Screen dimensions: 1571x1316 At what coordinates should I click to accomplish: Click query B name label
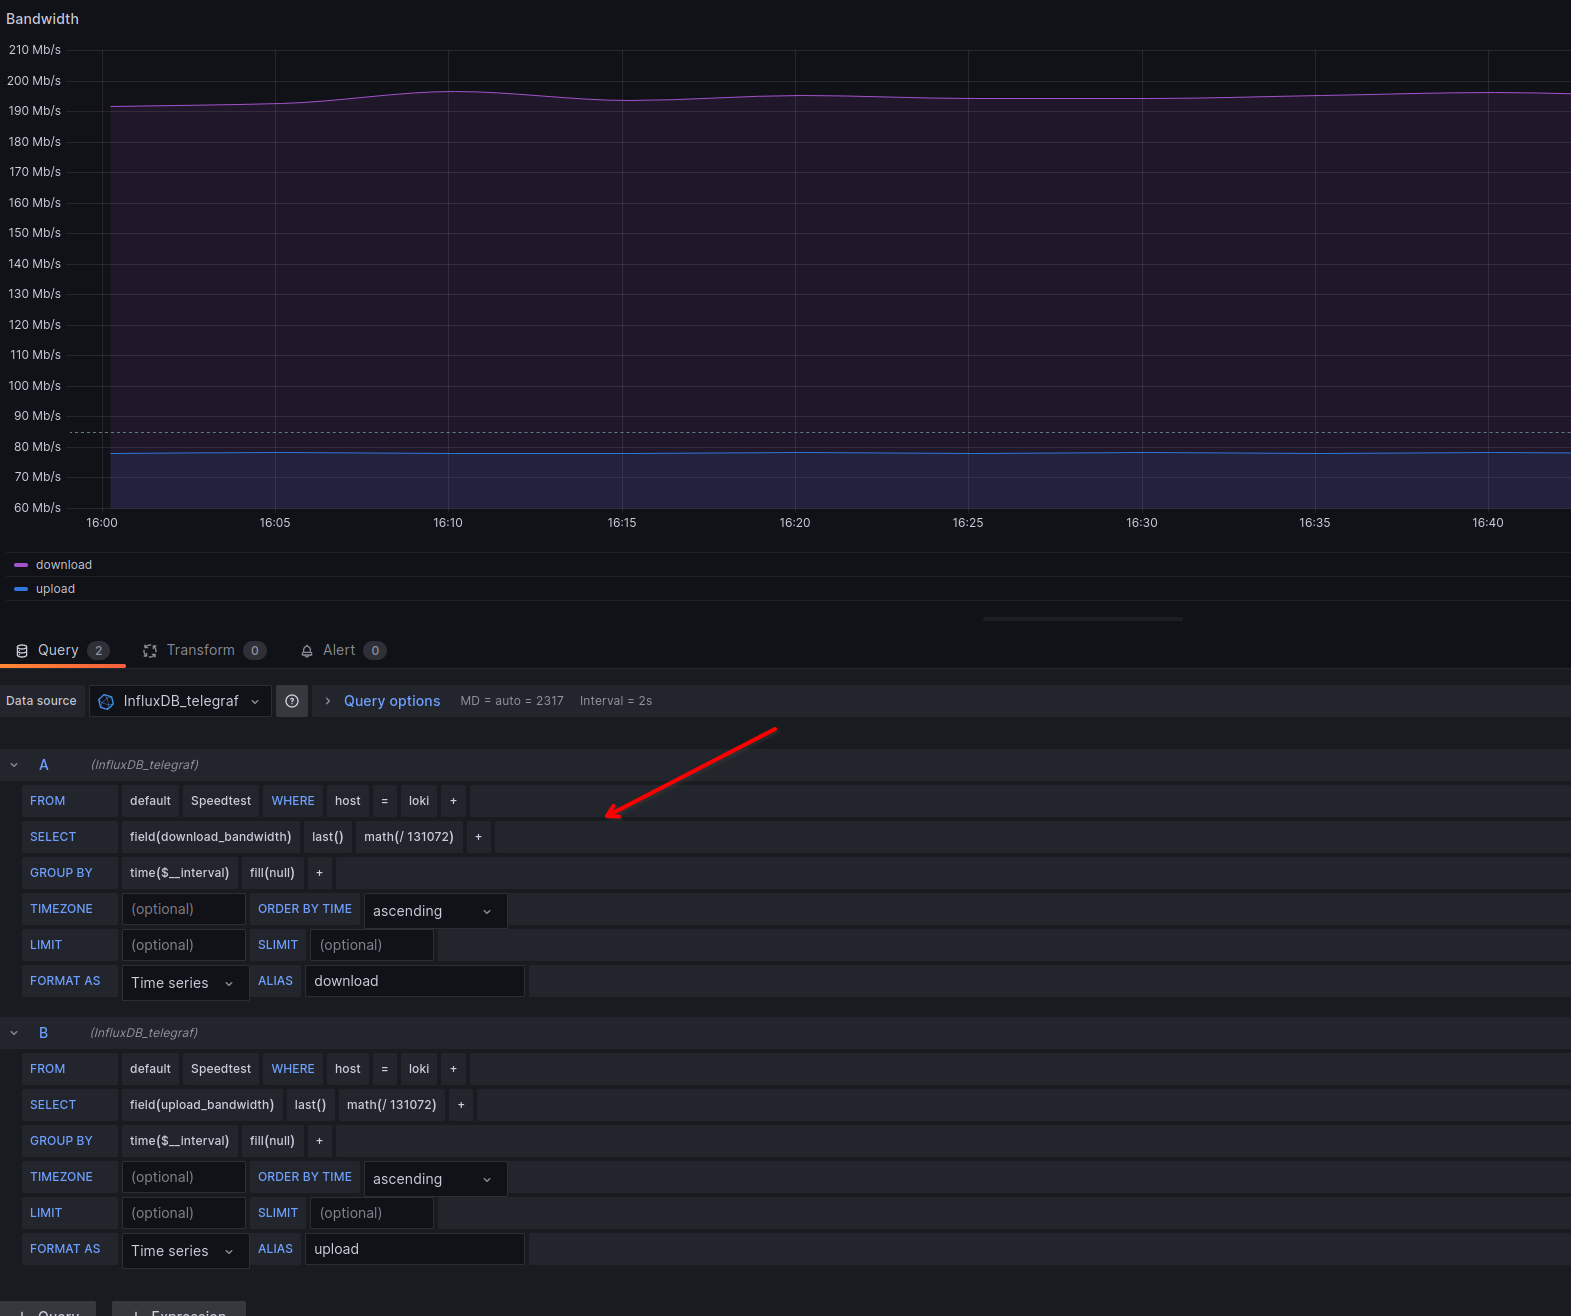44,1033
